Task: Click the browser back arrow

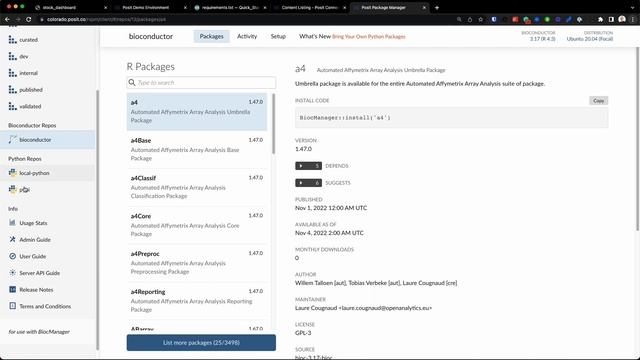Action: coord(7,19)
